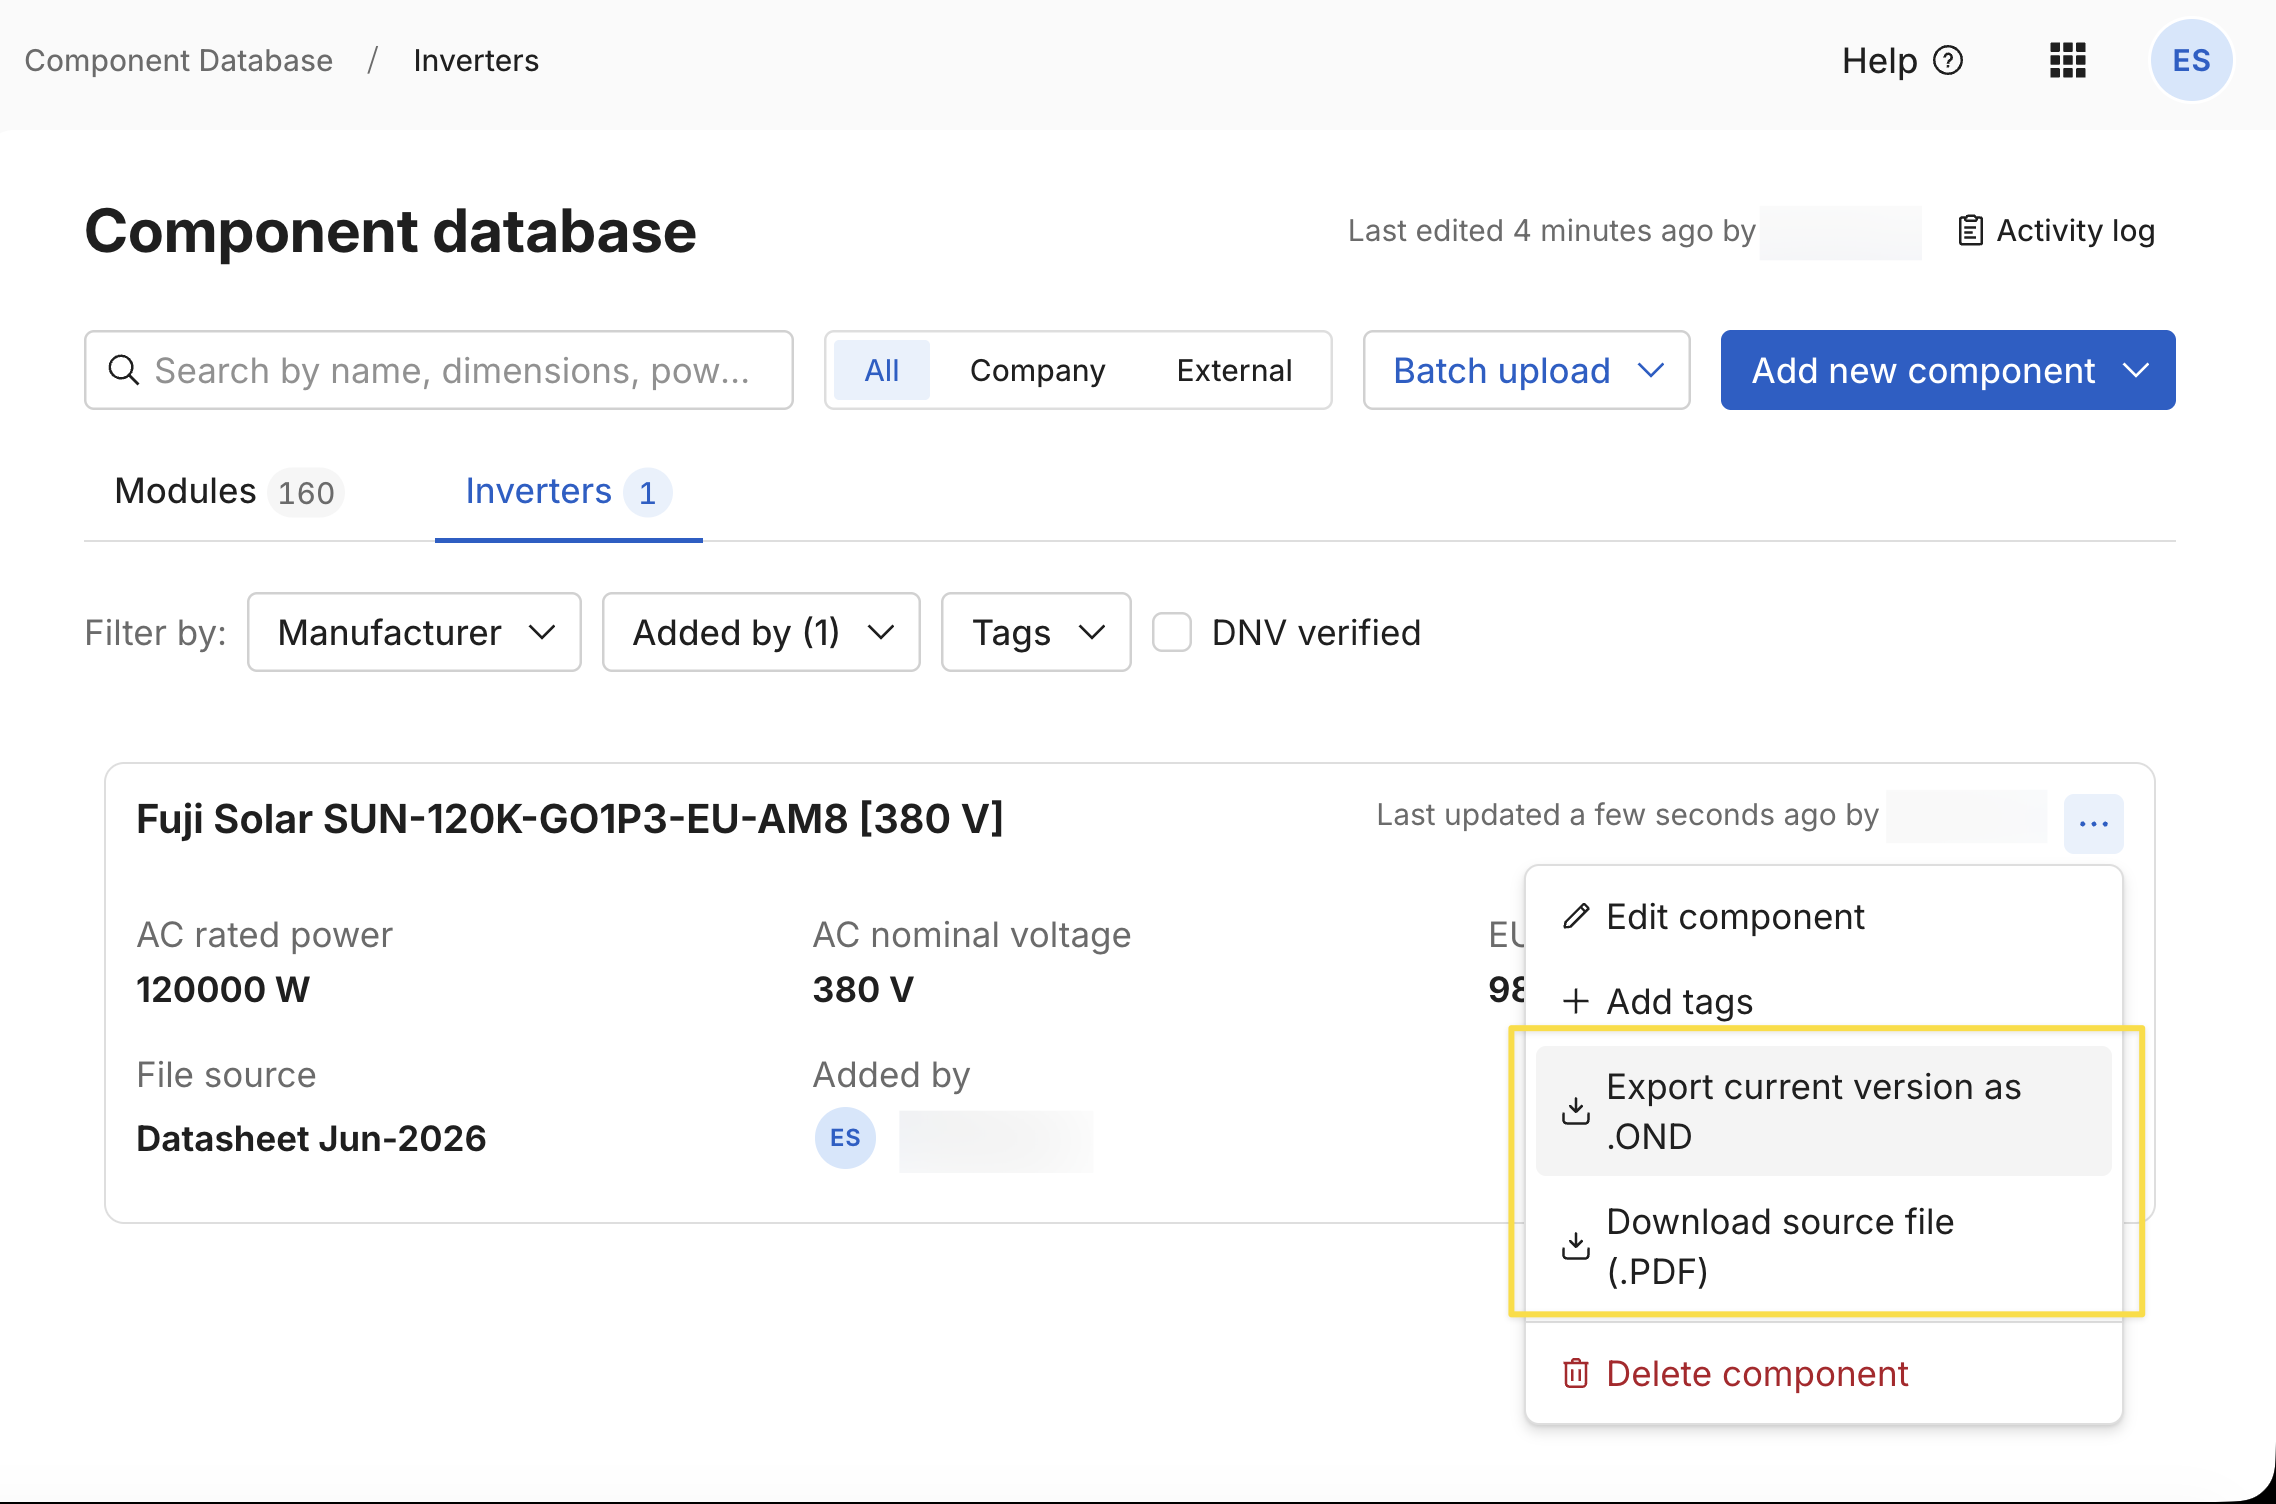Expand the Manufacturer filter dropdown
Screen dimensions: 2276x1504
coord(414,632)
